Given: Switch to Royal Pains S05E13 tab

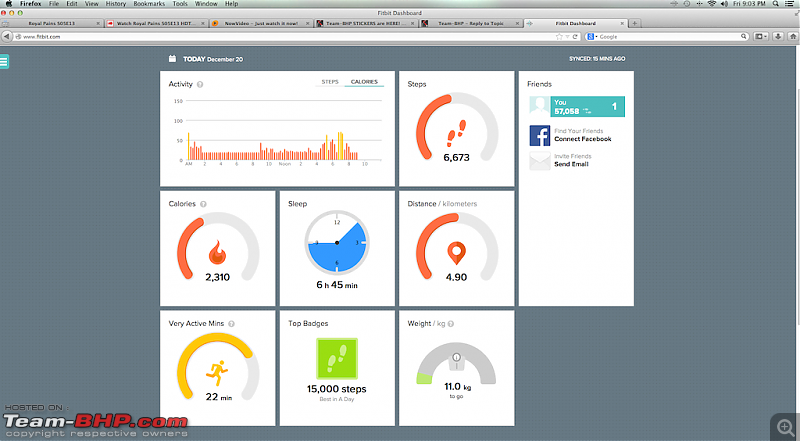Looking at the screenshot, I should coord(52,23).
